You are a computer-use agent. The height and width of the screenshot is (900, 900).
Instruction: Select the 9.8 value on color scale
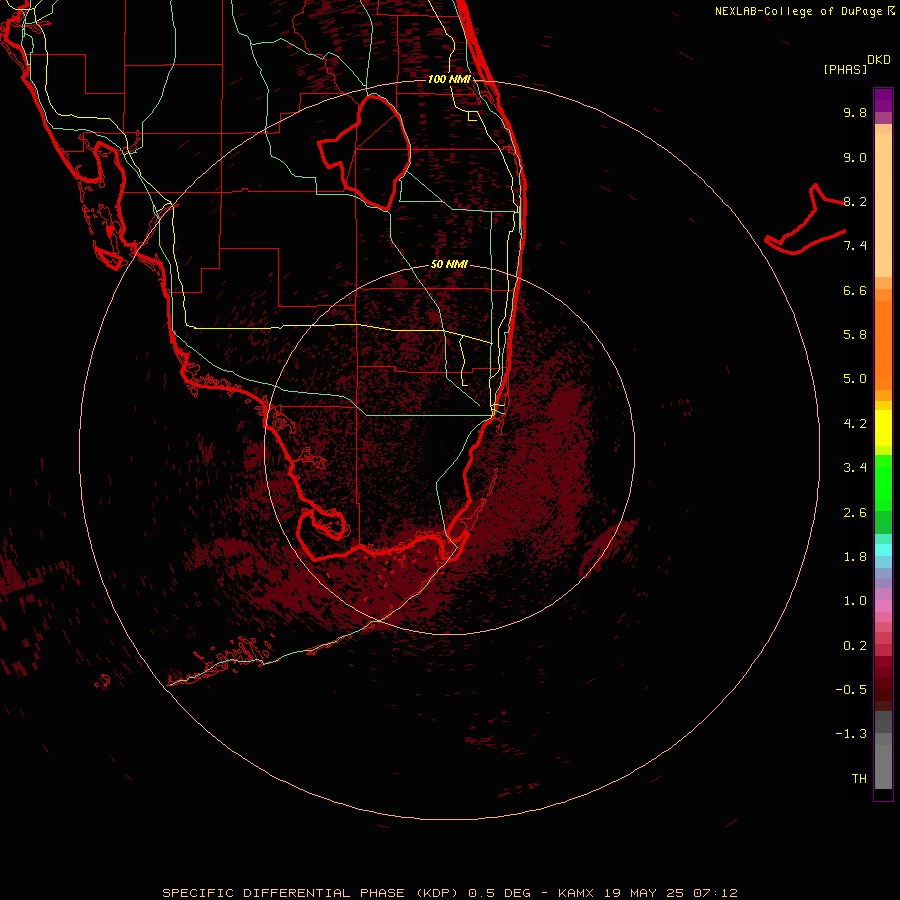point(855,112)
